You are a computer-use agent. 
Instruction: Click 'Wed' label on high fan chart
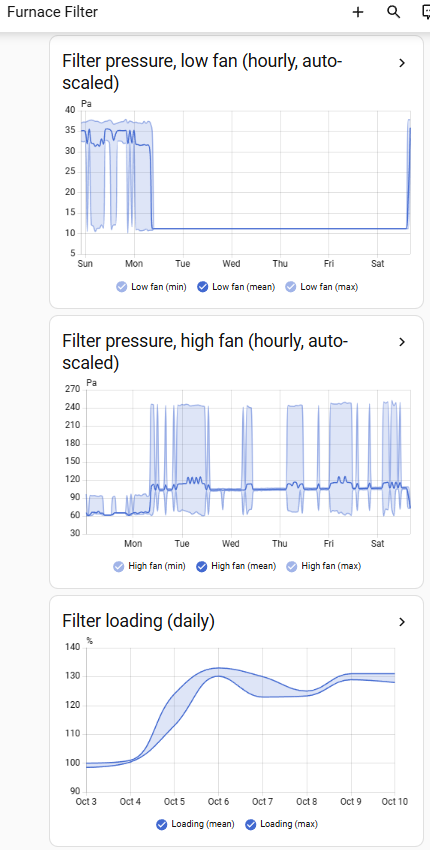pos(231,543)
